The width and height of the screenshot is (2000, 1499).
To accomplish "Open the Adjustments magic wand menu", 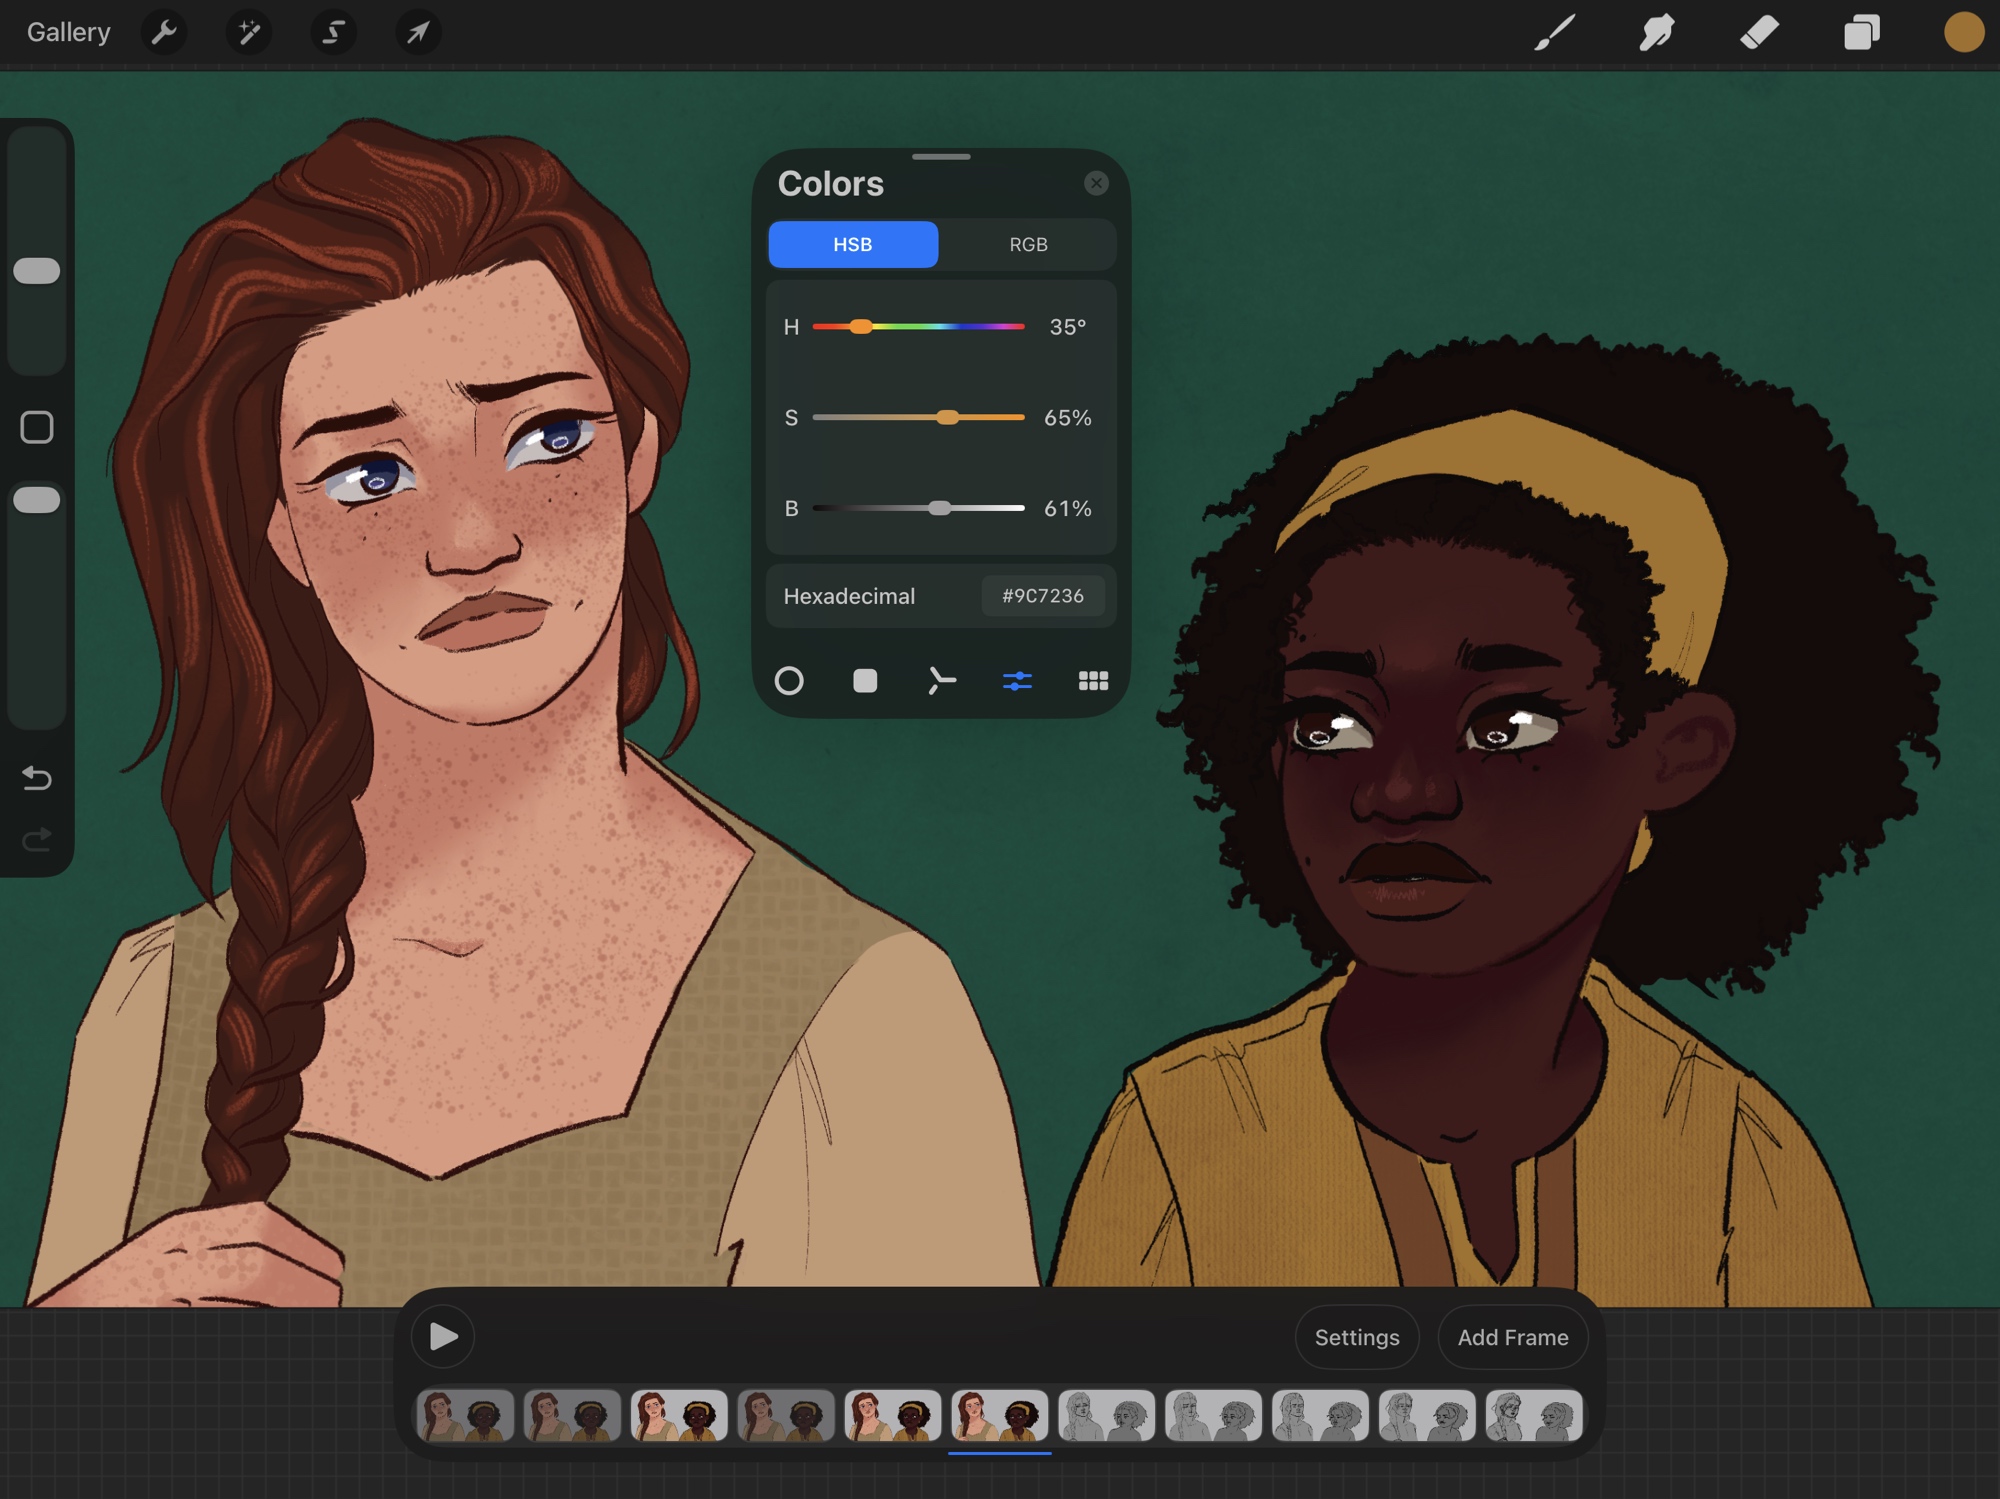I will click(248, 32).
